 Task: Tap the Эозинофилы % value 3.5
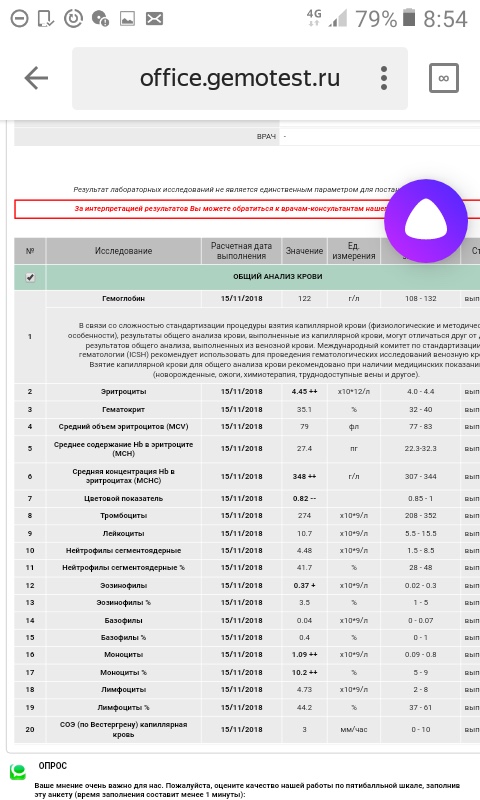(x=305, y=603)
